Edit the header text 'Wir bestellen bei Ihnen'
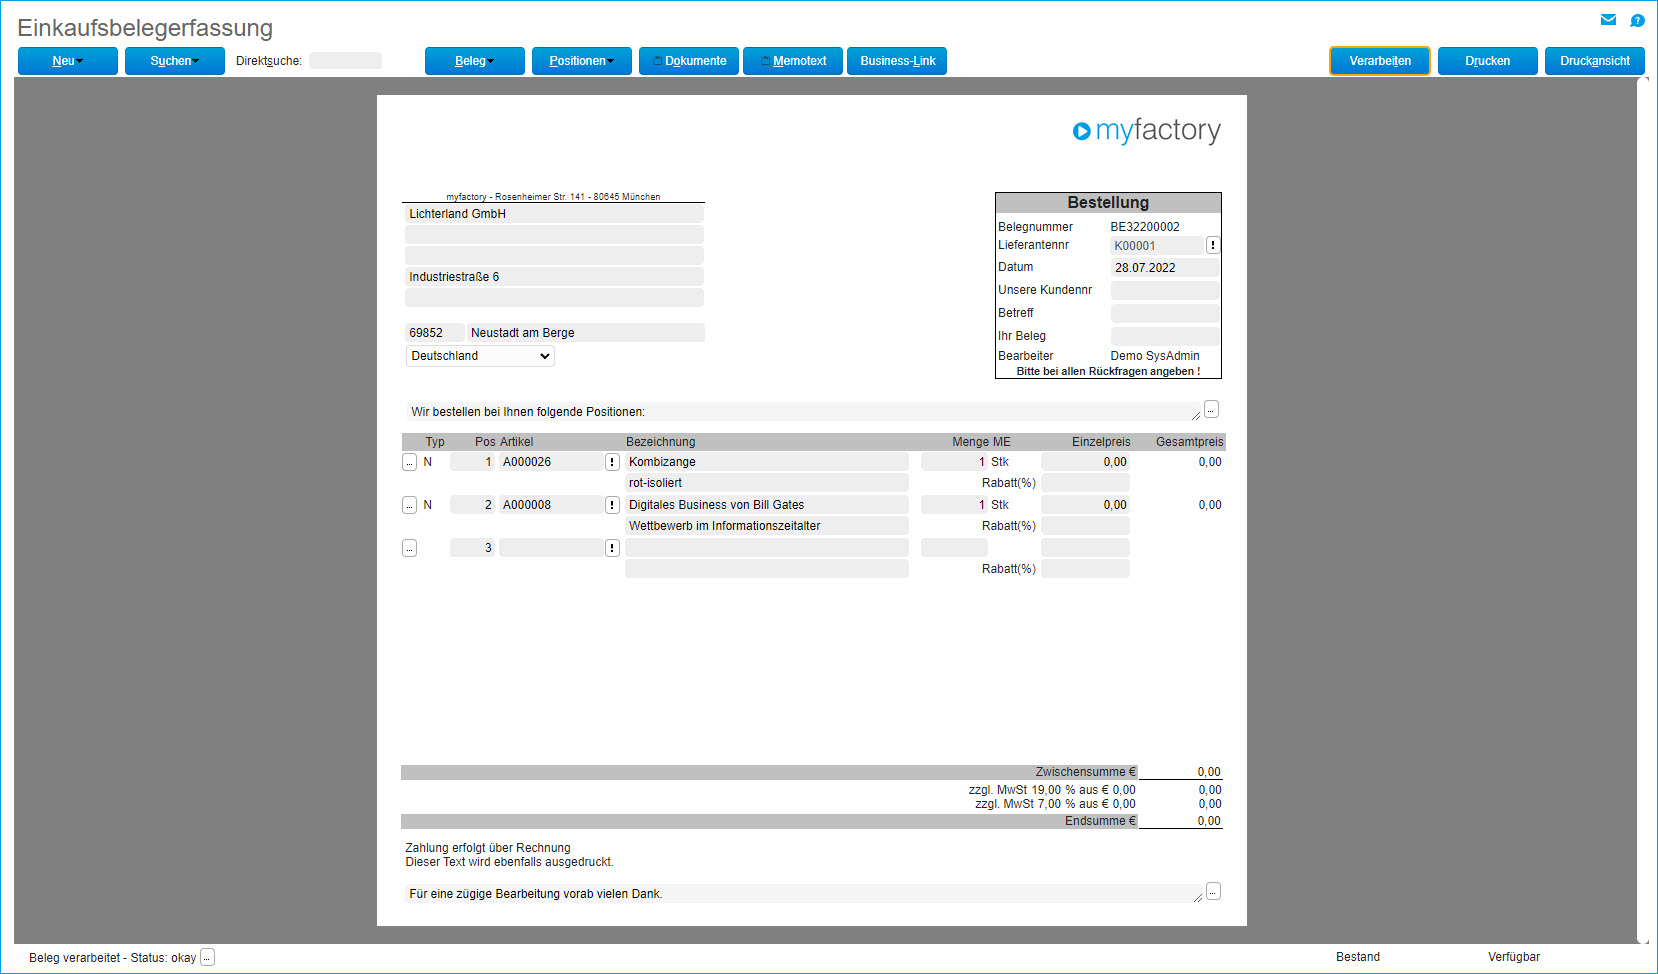 pyautogui.click(x=803, y=412)
